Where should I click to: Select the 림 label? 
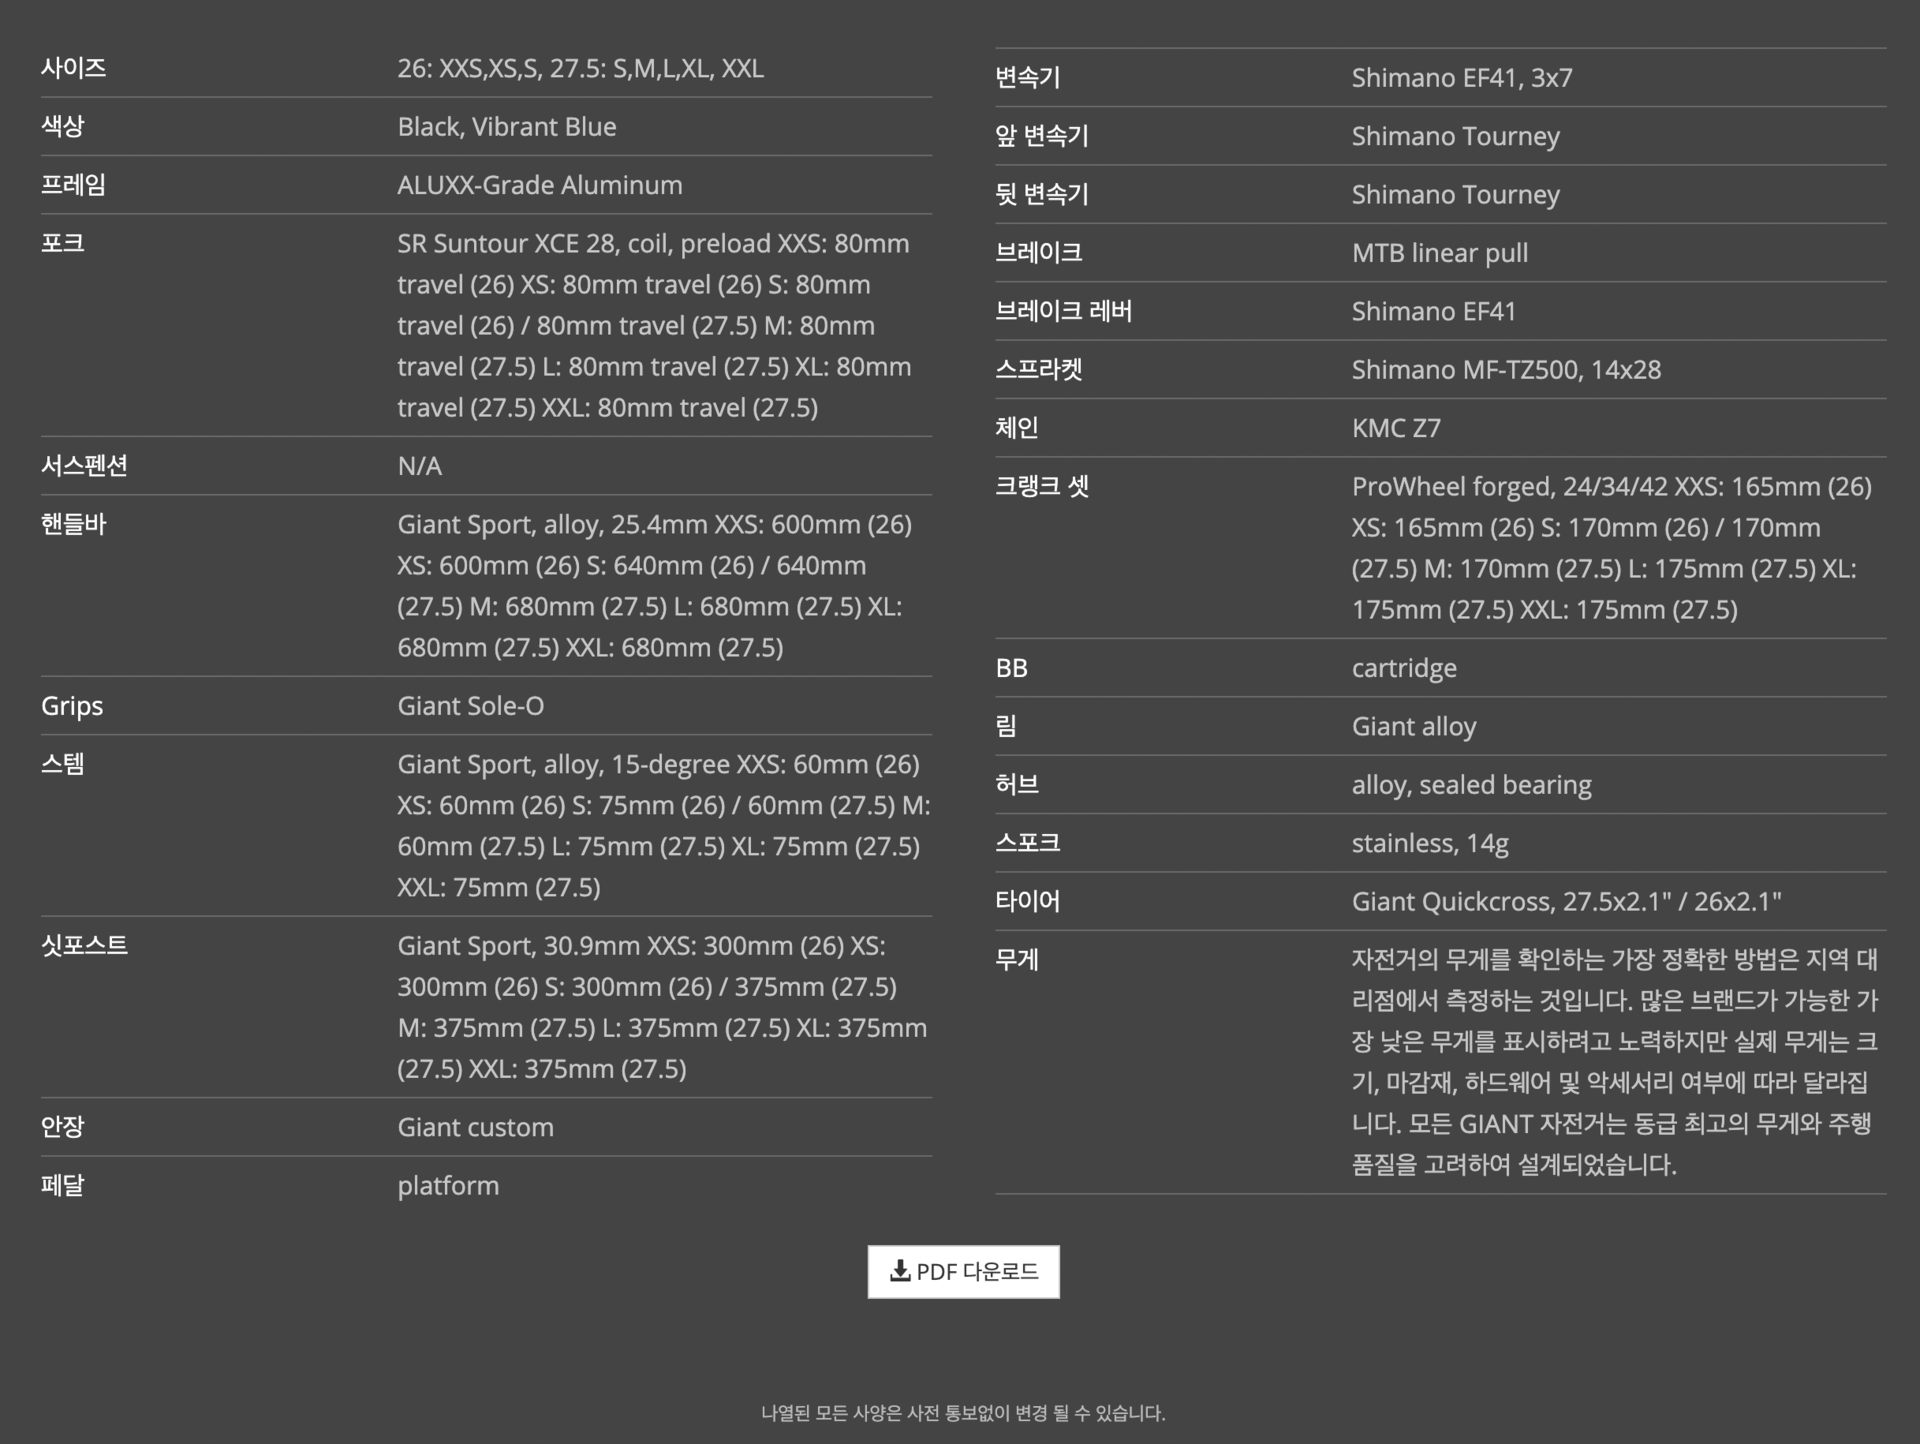(x=1006, y=726)
